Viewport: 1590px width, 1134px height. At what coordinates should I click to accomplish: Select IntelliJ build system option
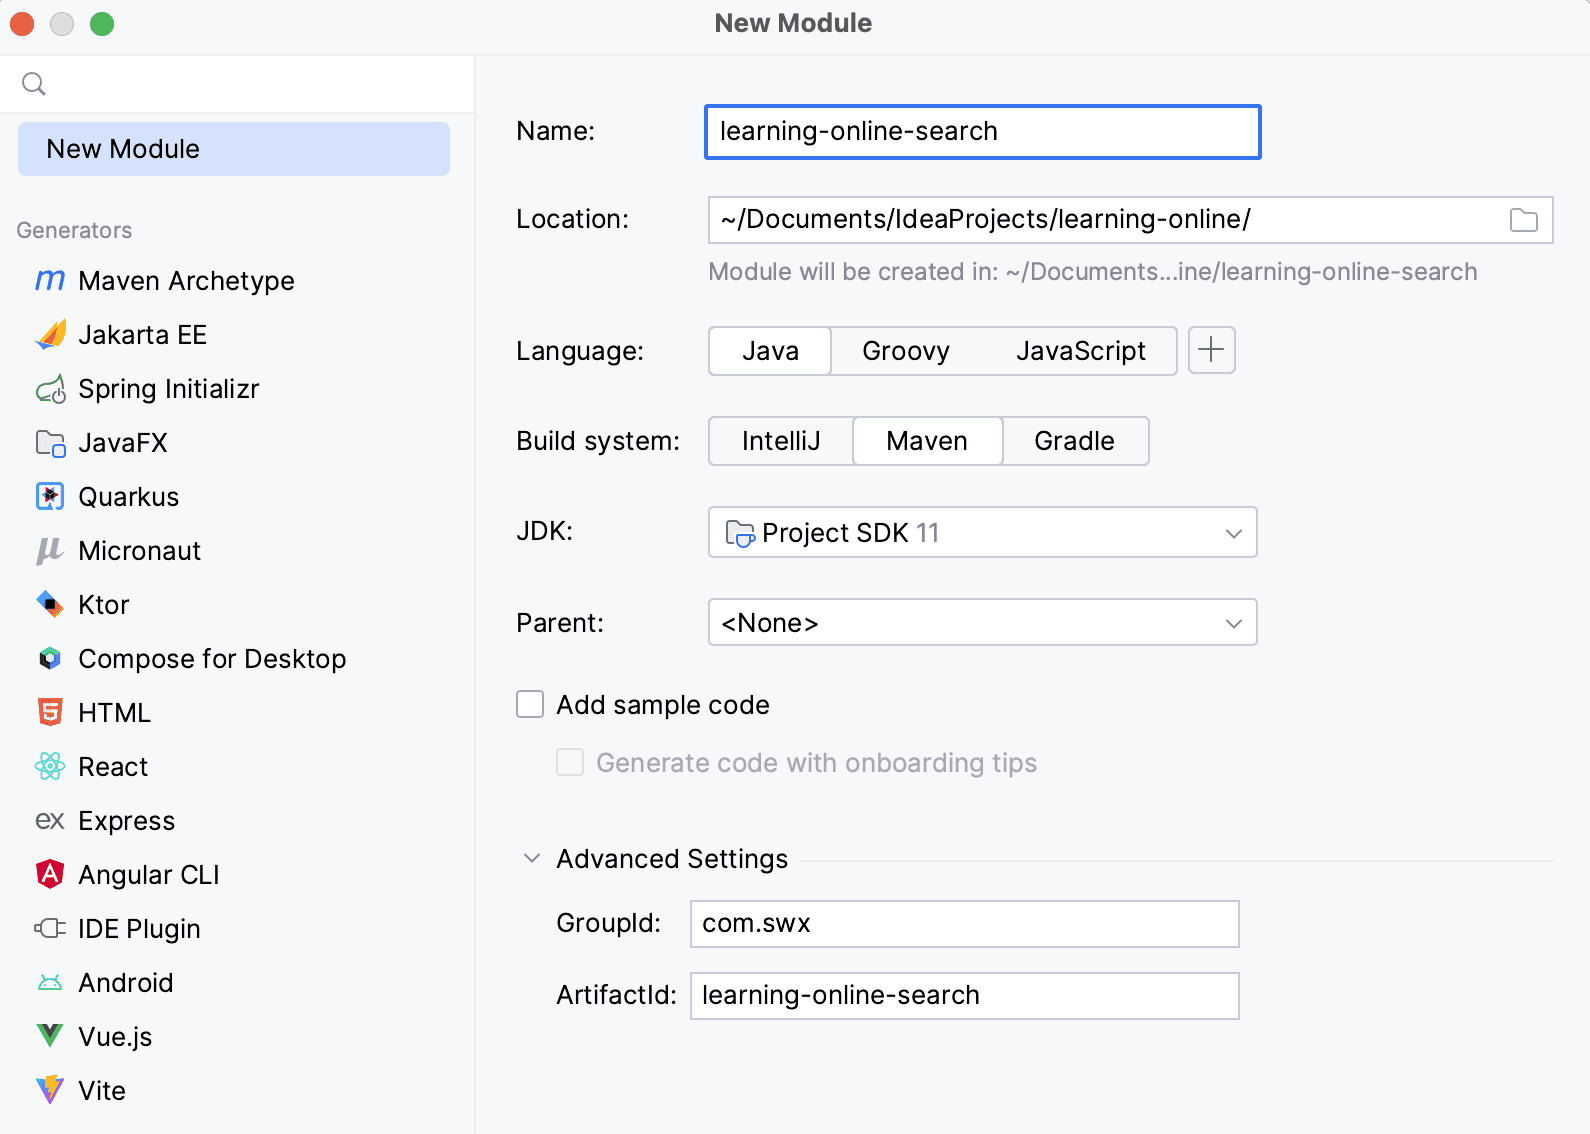780,441
